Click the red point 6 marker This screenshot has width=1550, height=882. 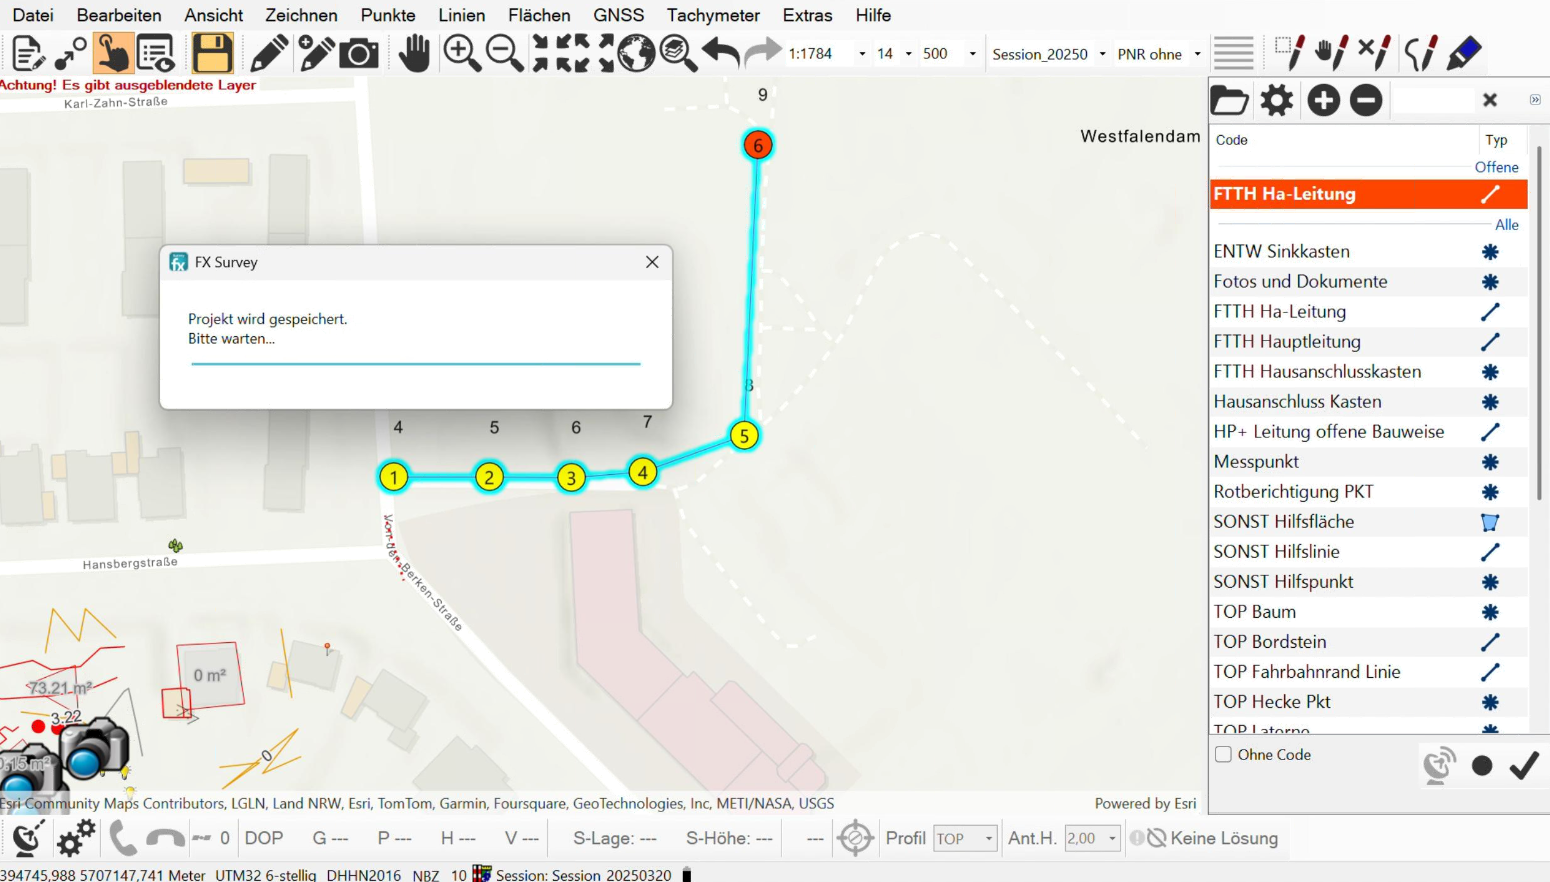[x=758, y=145]
